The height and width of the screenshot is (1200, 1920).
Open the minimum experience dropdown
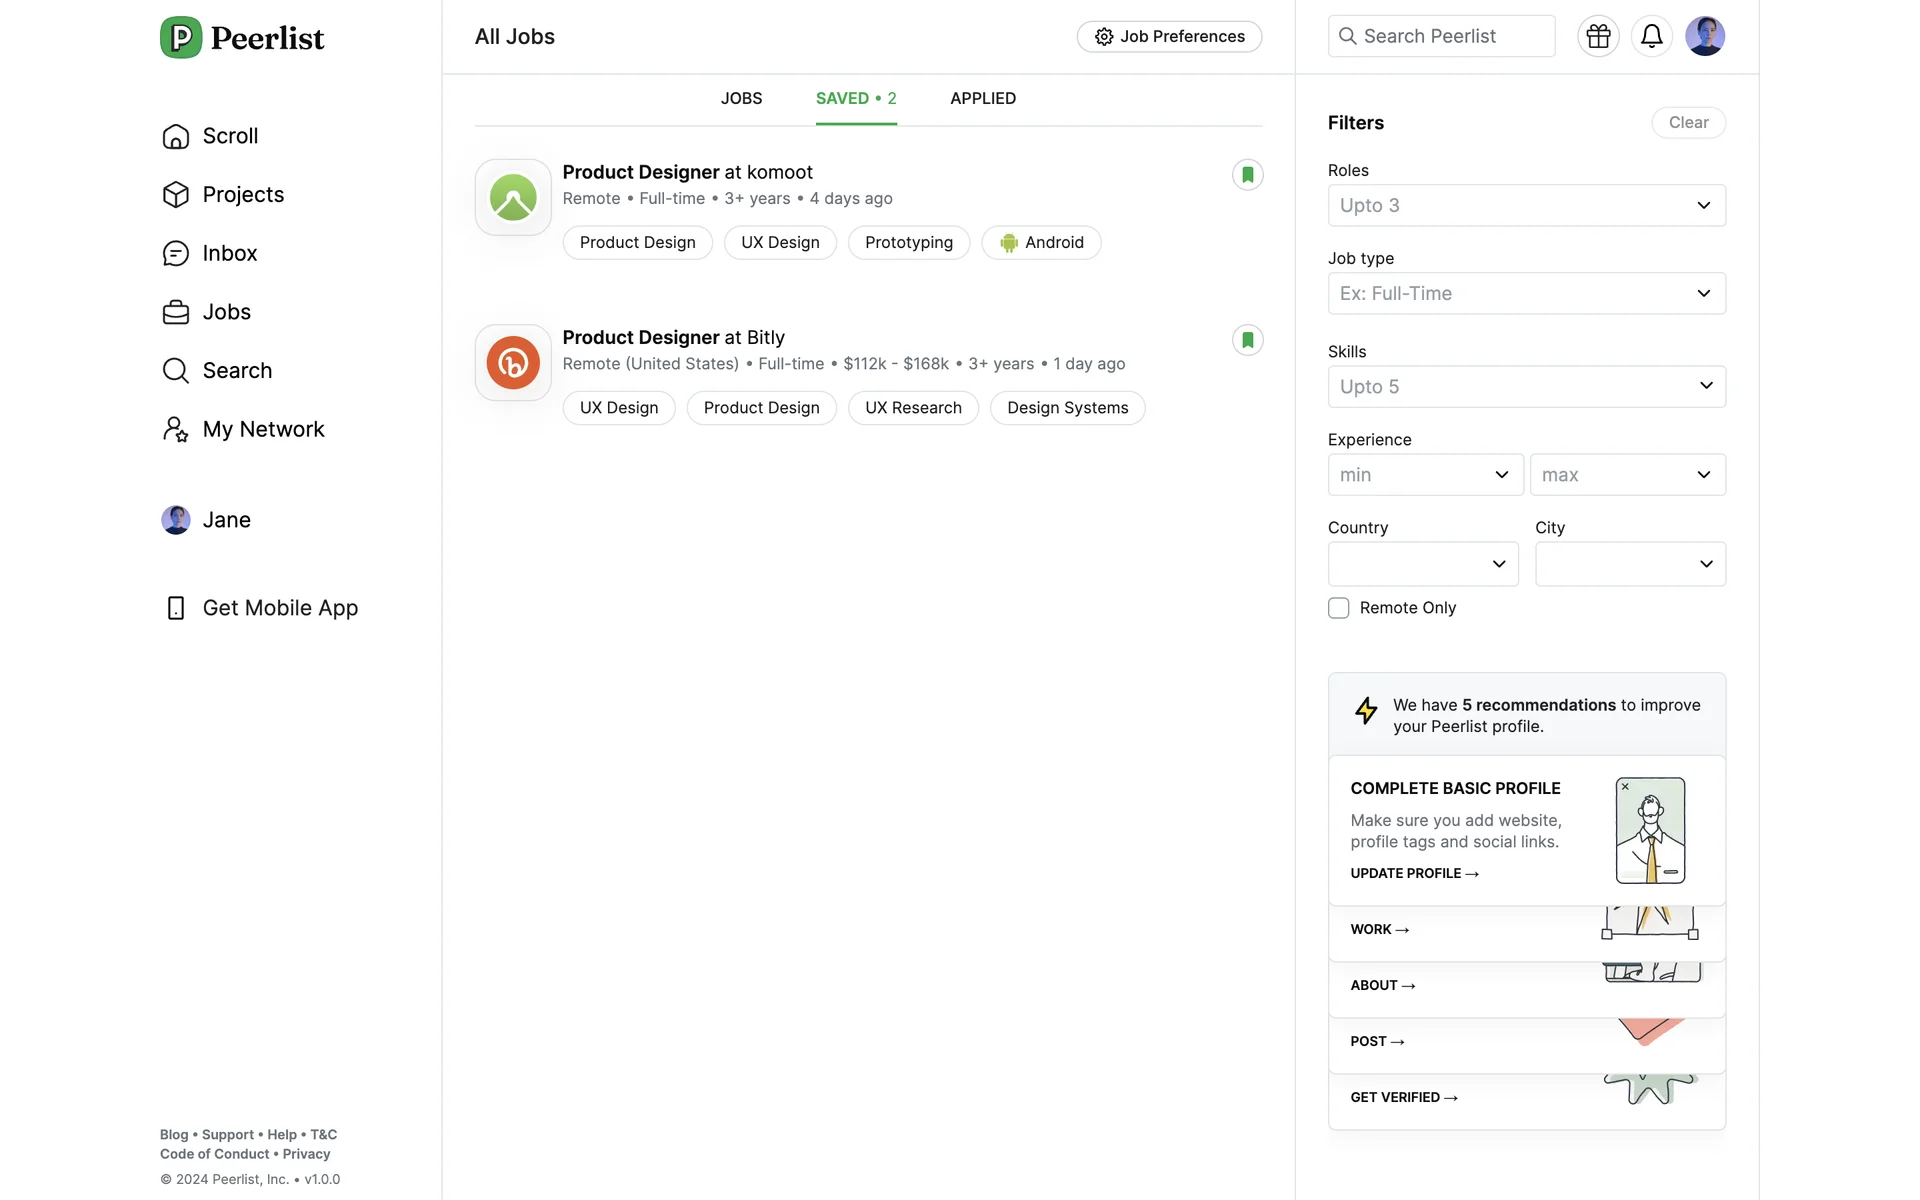1425,475
